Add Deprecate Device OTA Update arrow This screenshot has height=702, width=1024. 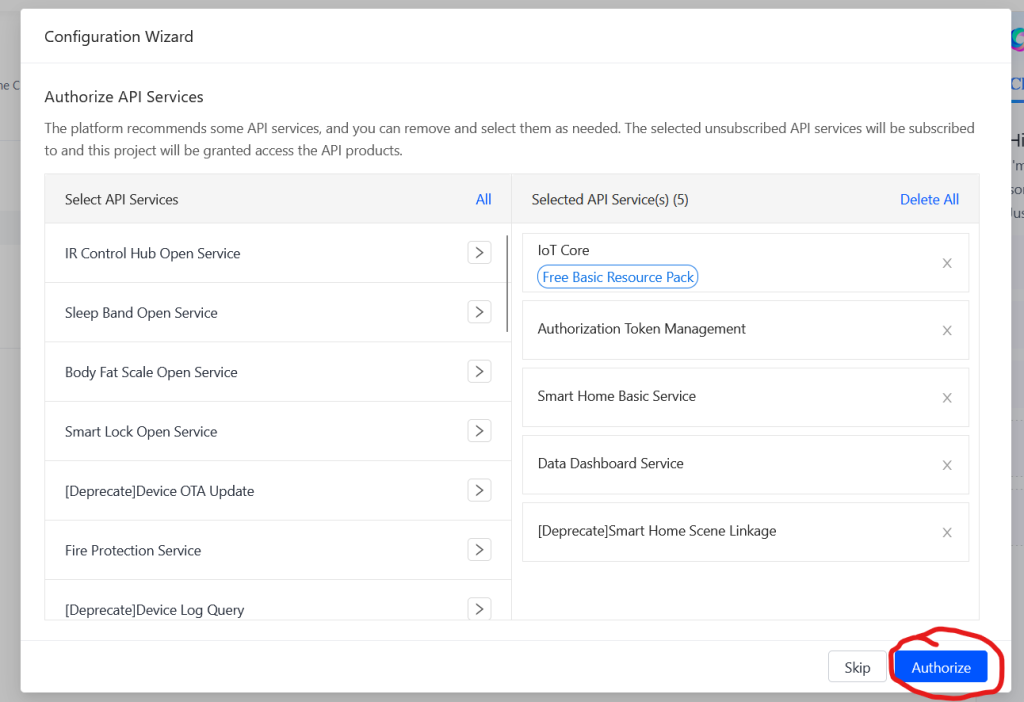click(x=479, y=491)
